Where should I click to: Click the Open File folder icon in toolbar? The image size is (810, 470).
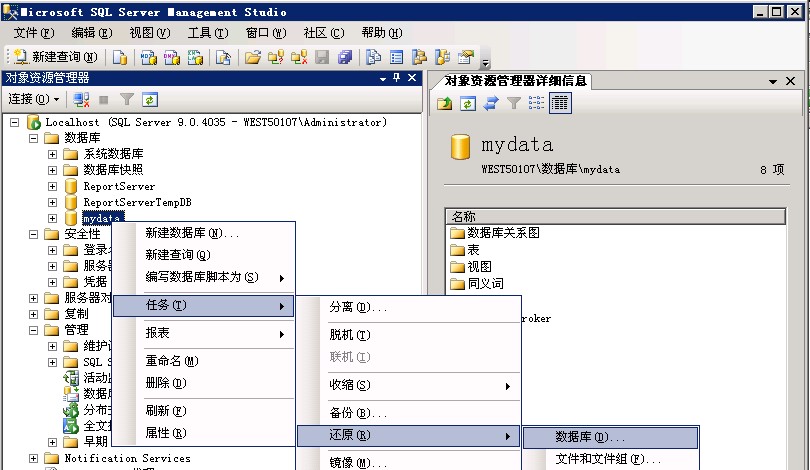point(252,57)
